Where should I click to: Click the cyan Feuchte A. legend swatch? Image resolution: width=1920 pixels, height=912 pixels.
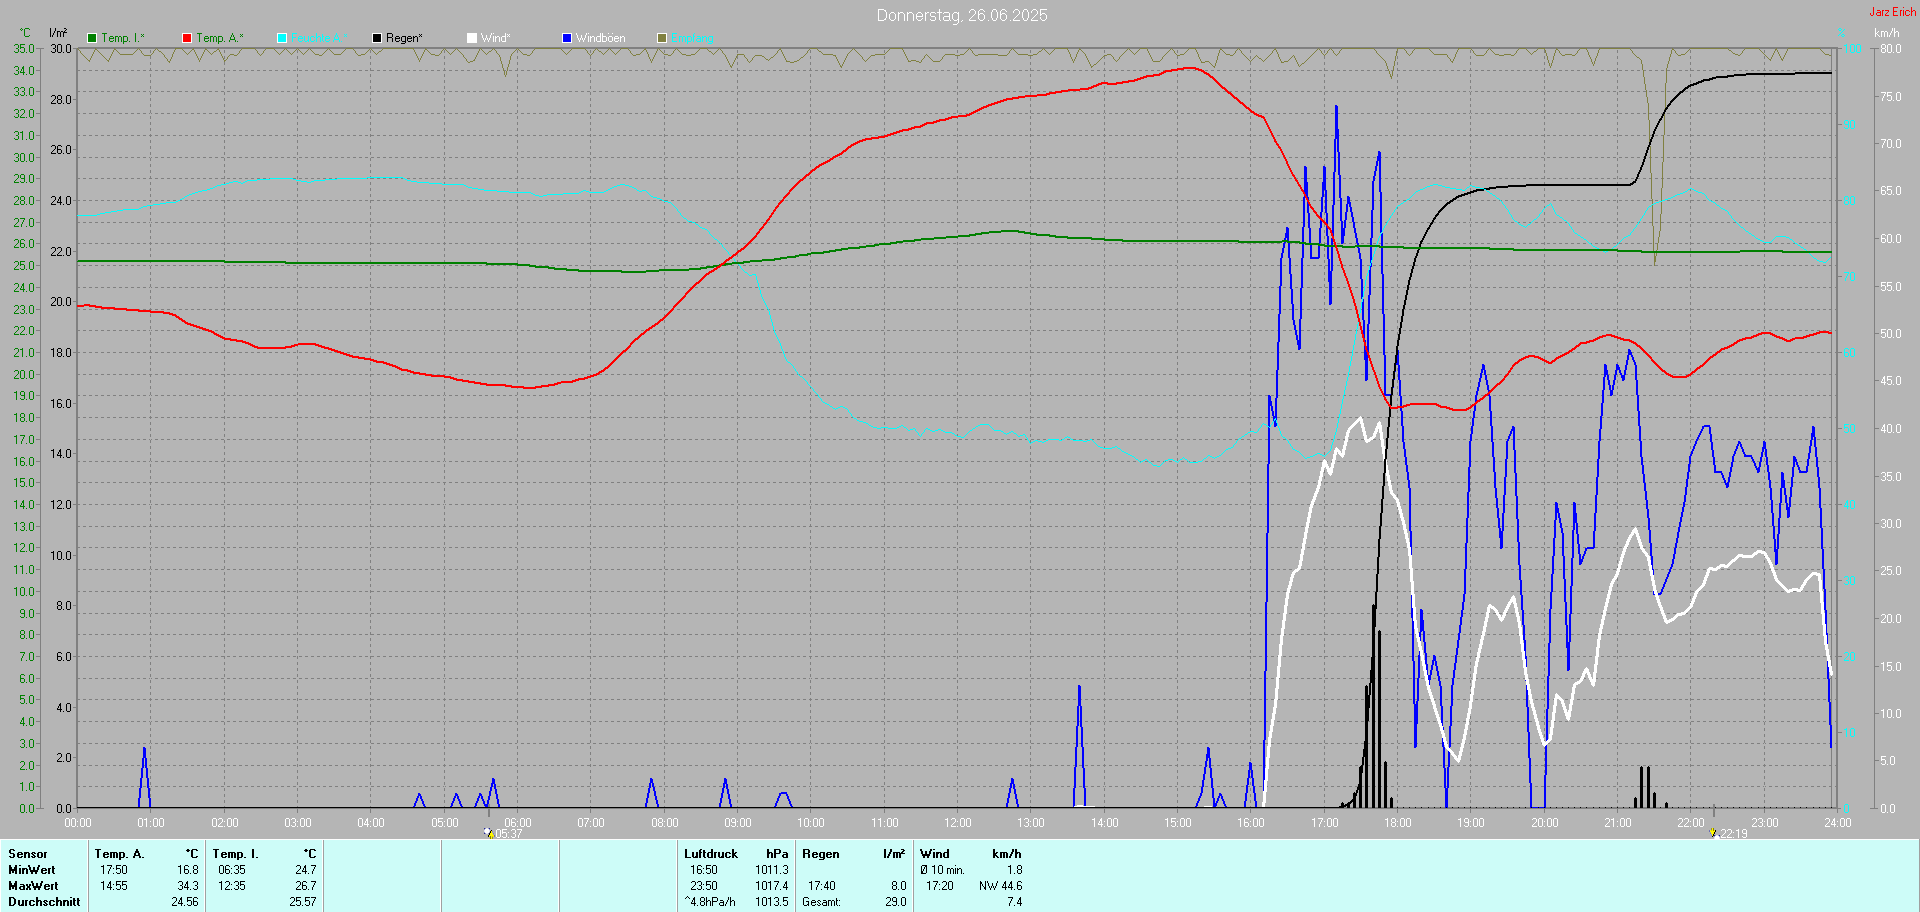point(282,38)
